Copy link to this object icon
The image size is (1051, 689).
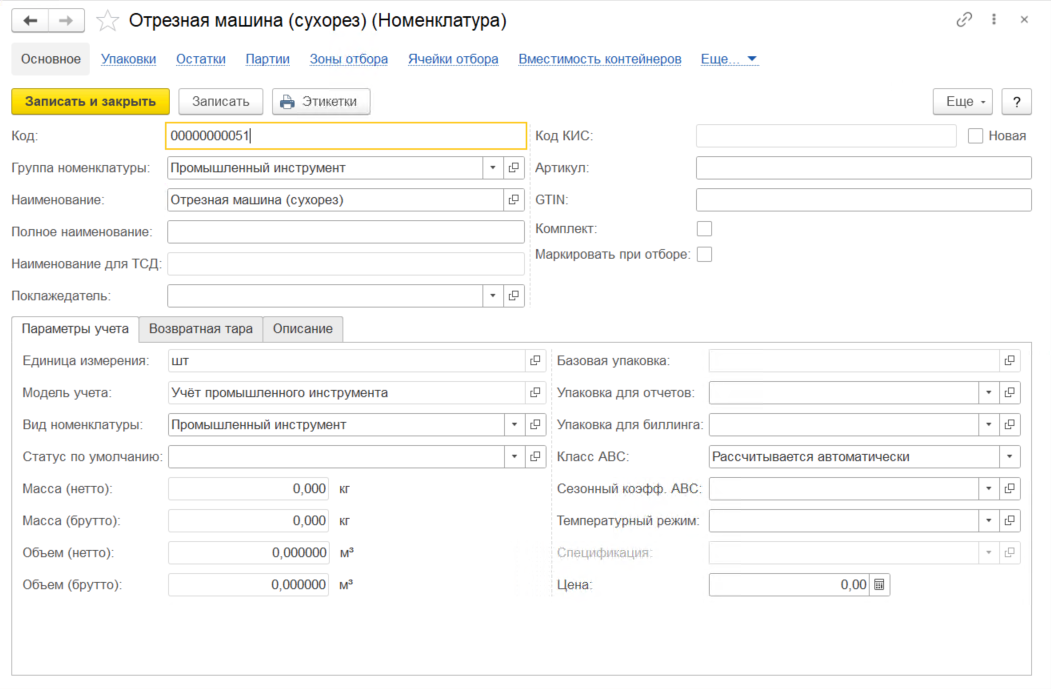tap(964, 20)
